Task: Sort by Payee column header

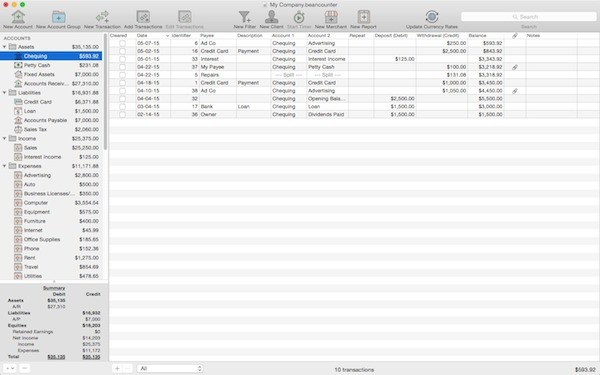Action: (x=217, y=36)
